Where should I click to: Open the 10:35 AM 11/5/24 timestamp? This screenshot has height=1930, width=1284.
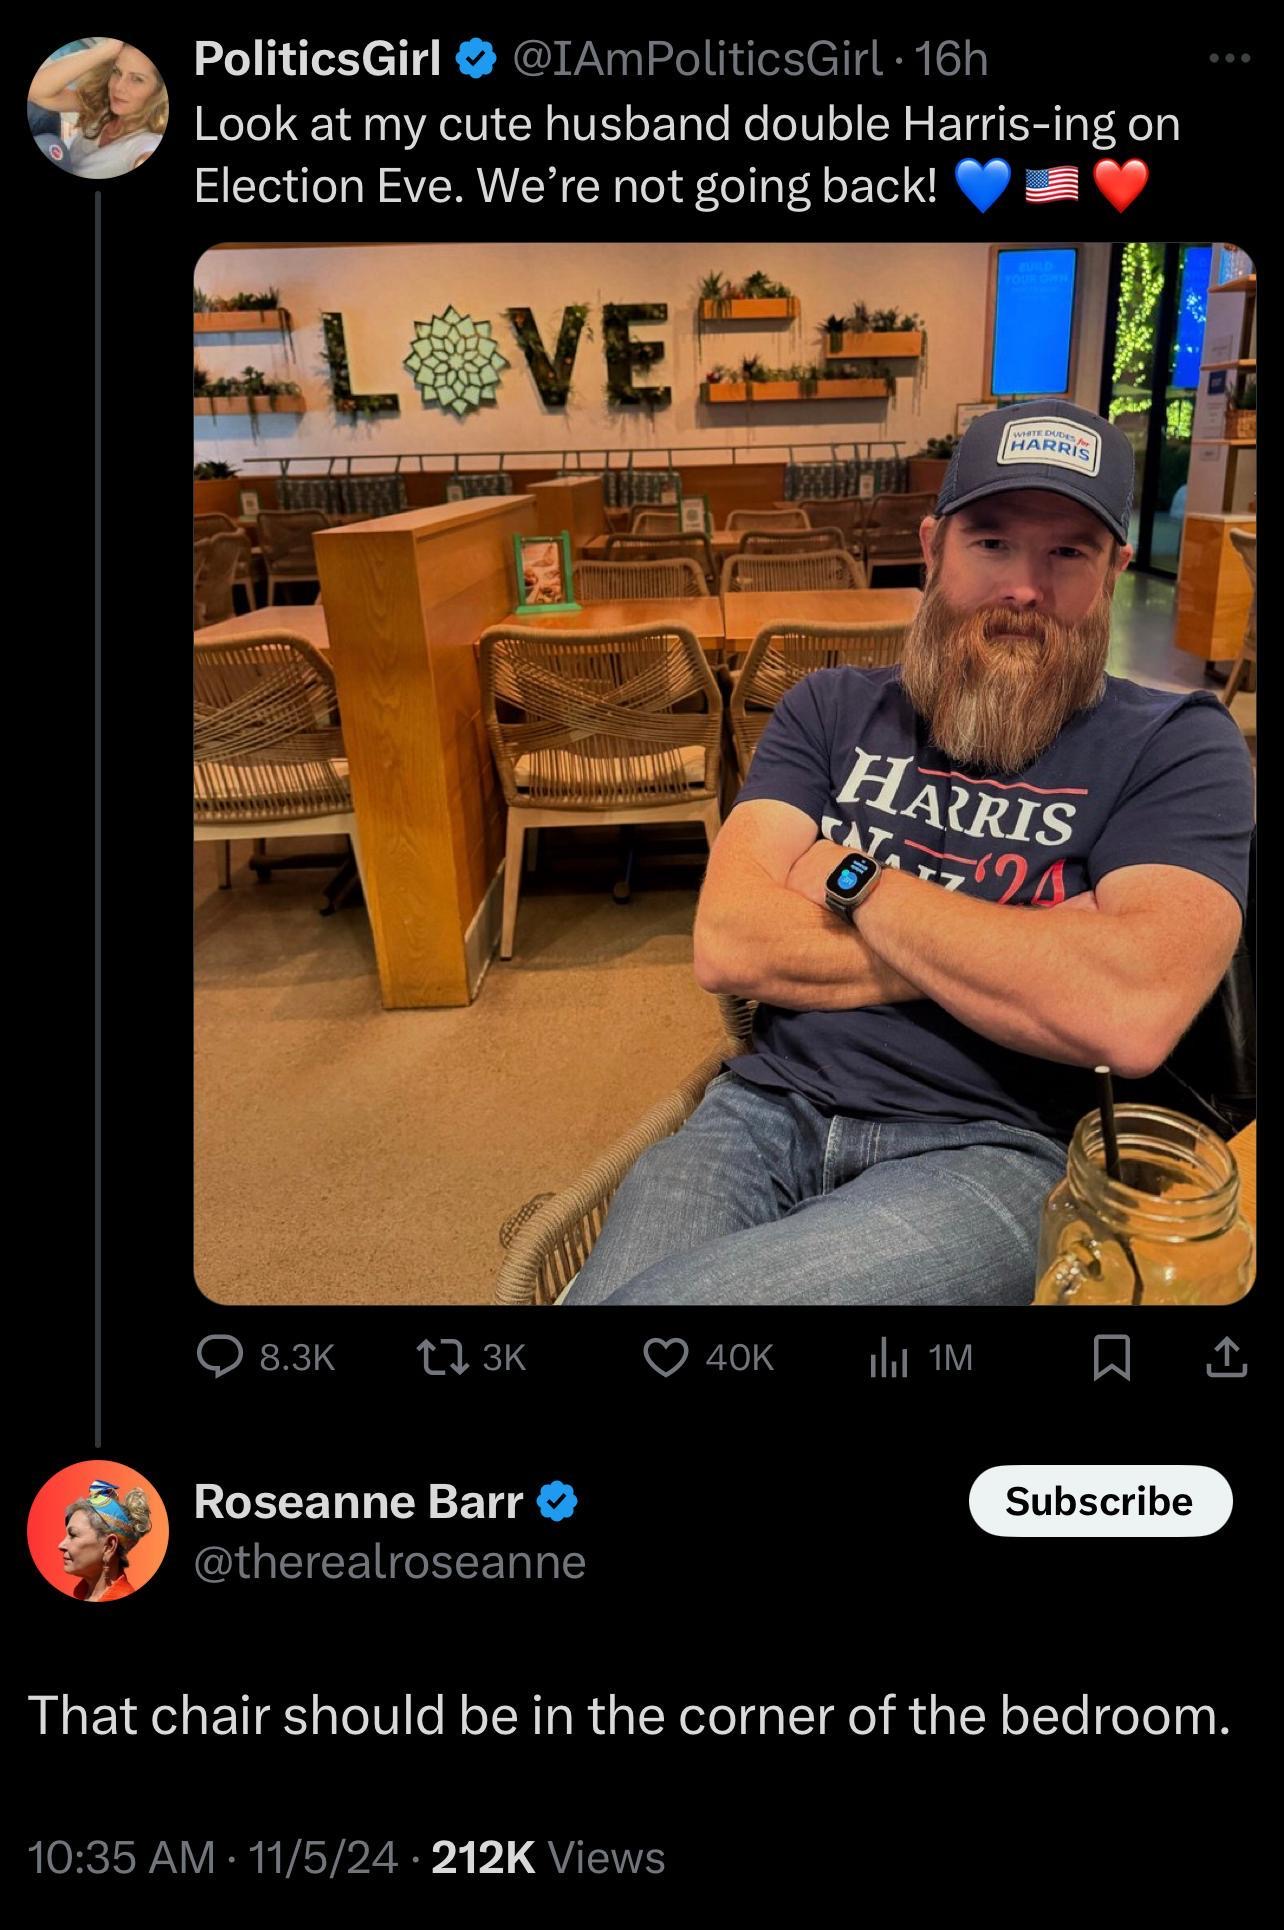pos(213,1857)
